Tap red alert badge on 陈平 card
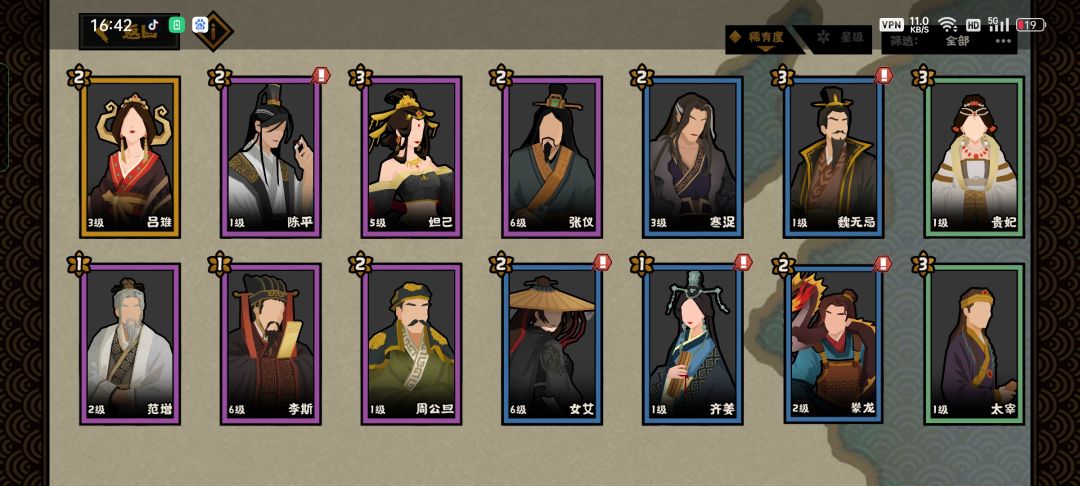 point(321,74)
